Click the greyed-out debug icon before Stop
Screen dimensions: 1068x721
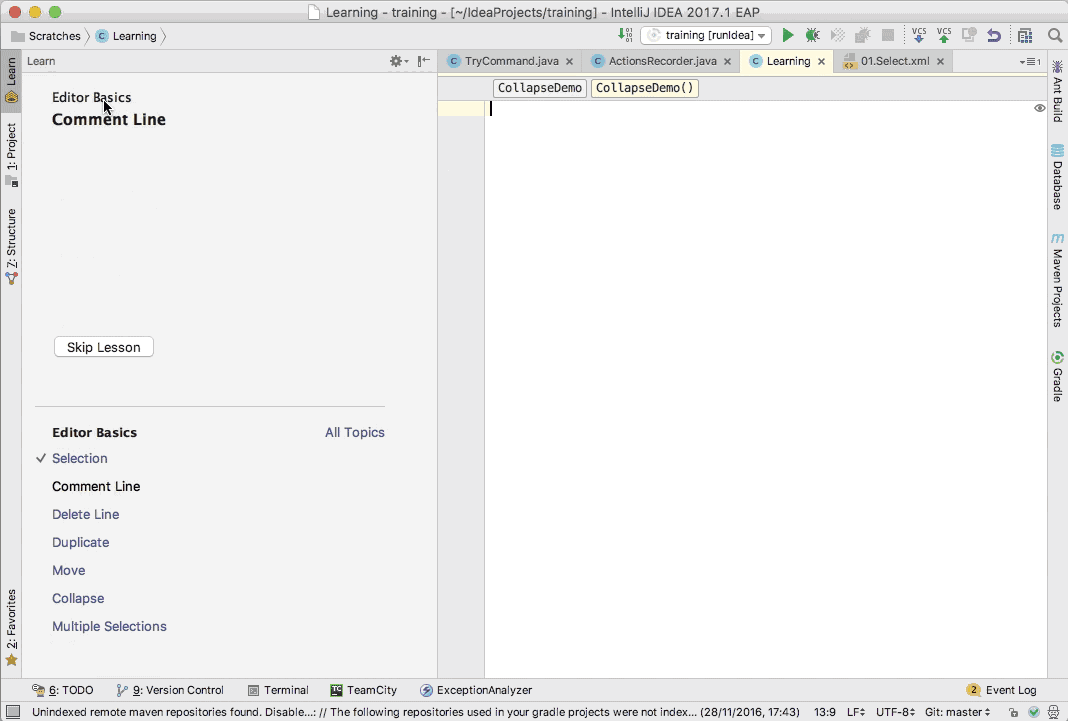[863, 35]
